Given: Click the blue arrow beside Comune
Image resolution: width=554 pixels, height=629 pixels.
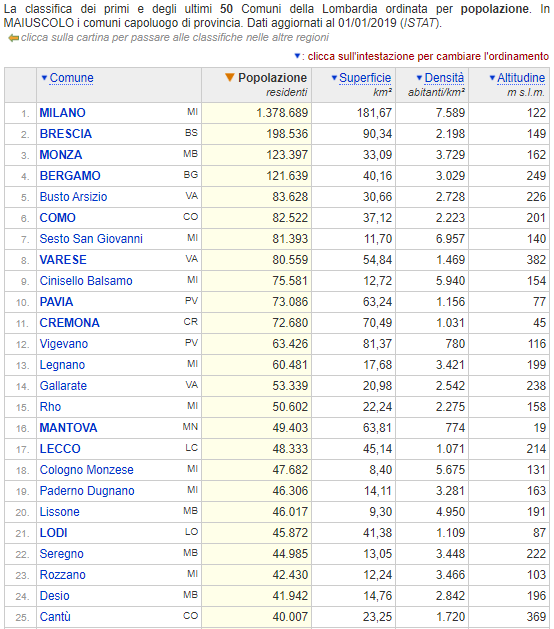Looking at the screenshot, I should (x=44, y=77).
